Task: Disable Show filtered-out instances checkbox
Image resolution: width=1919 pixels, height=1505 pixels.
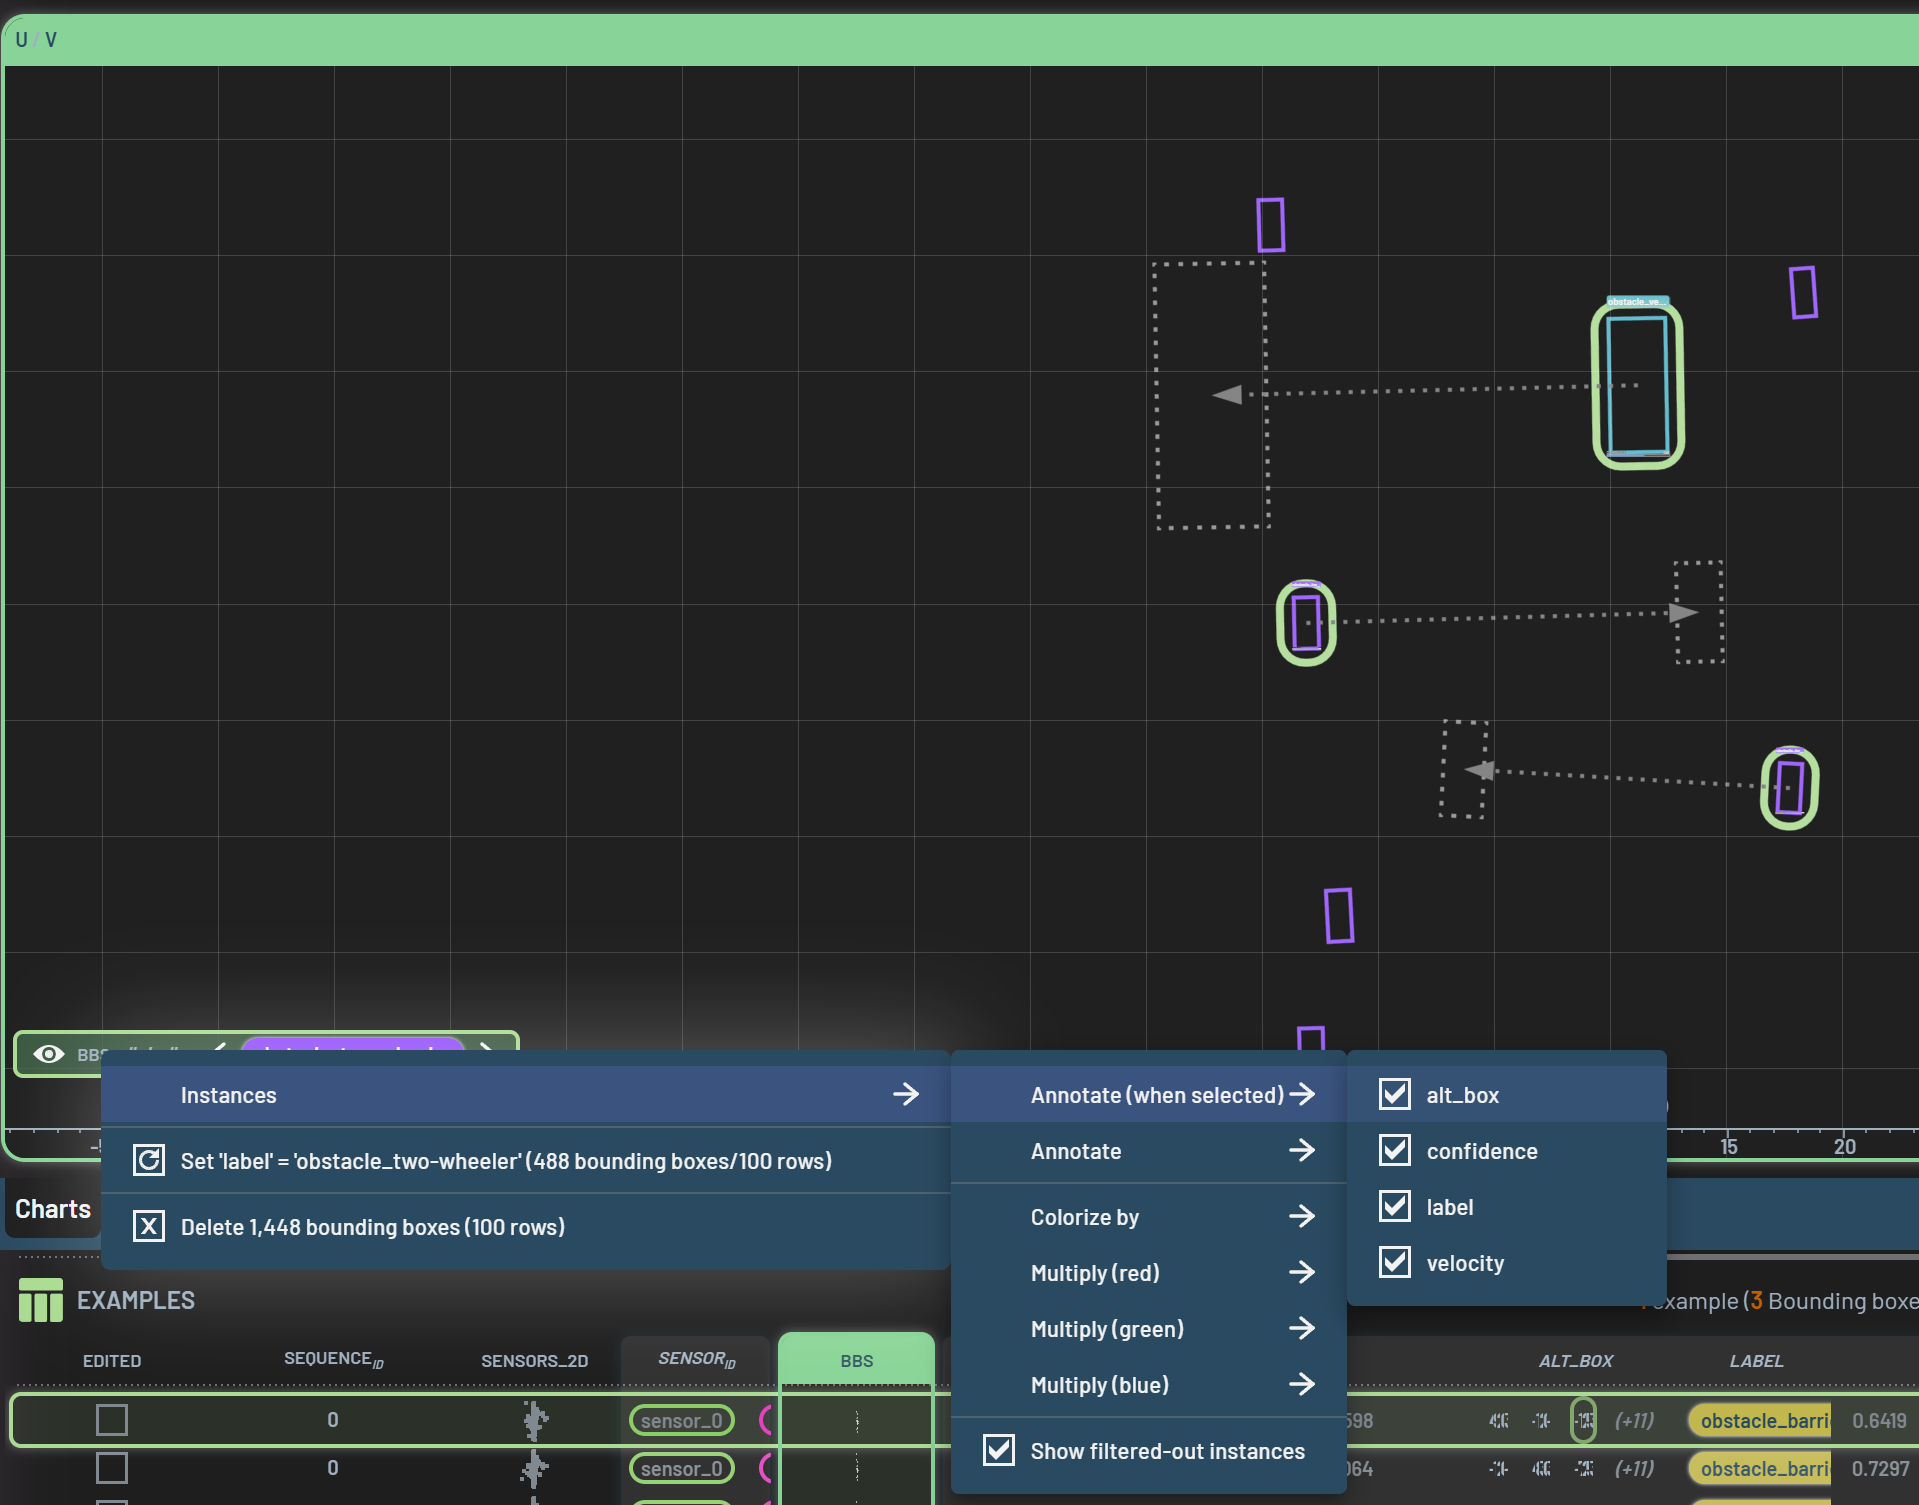Action: point(999,1450)
